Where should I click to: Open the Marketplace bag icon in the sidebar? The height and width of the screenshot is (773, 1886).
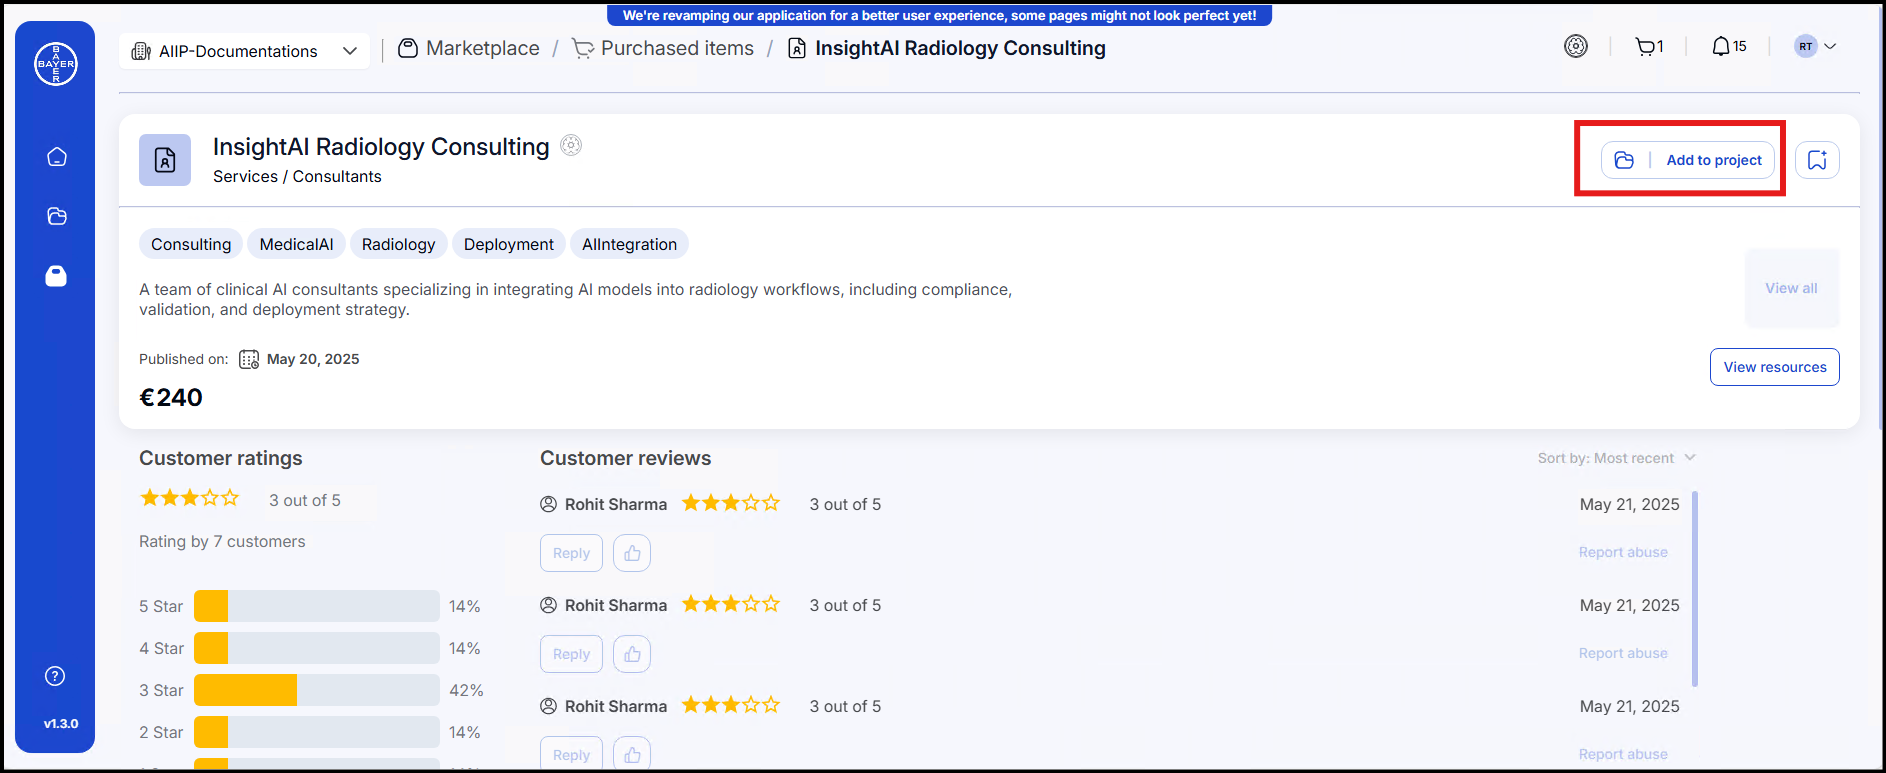56,276
